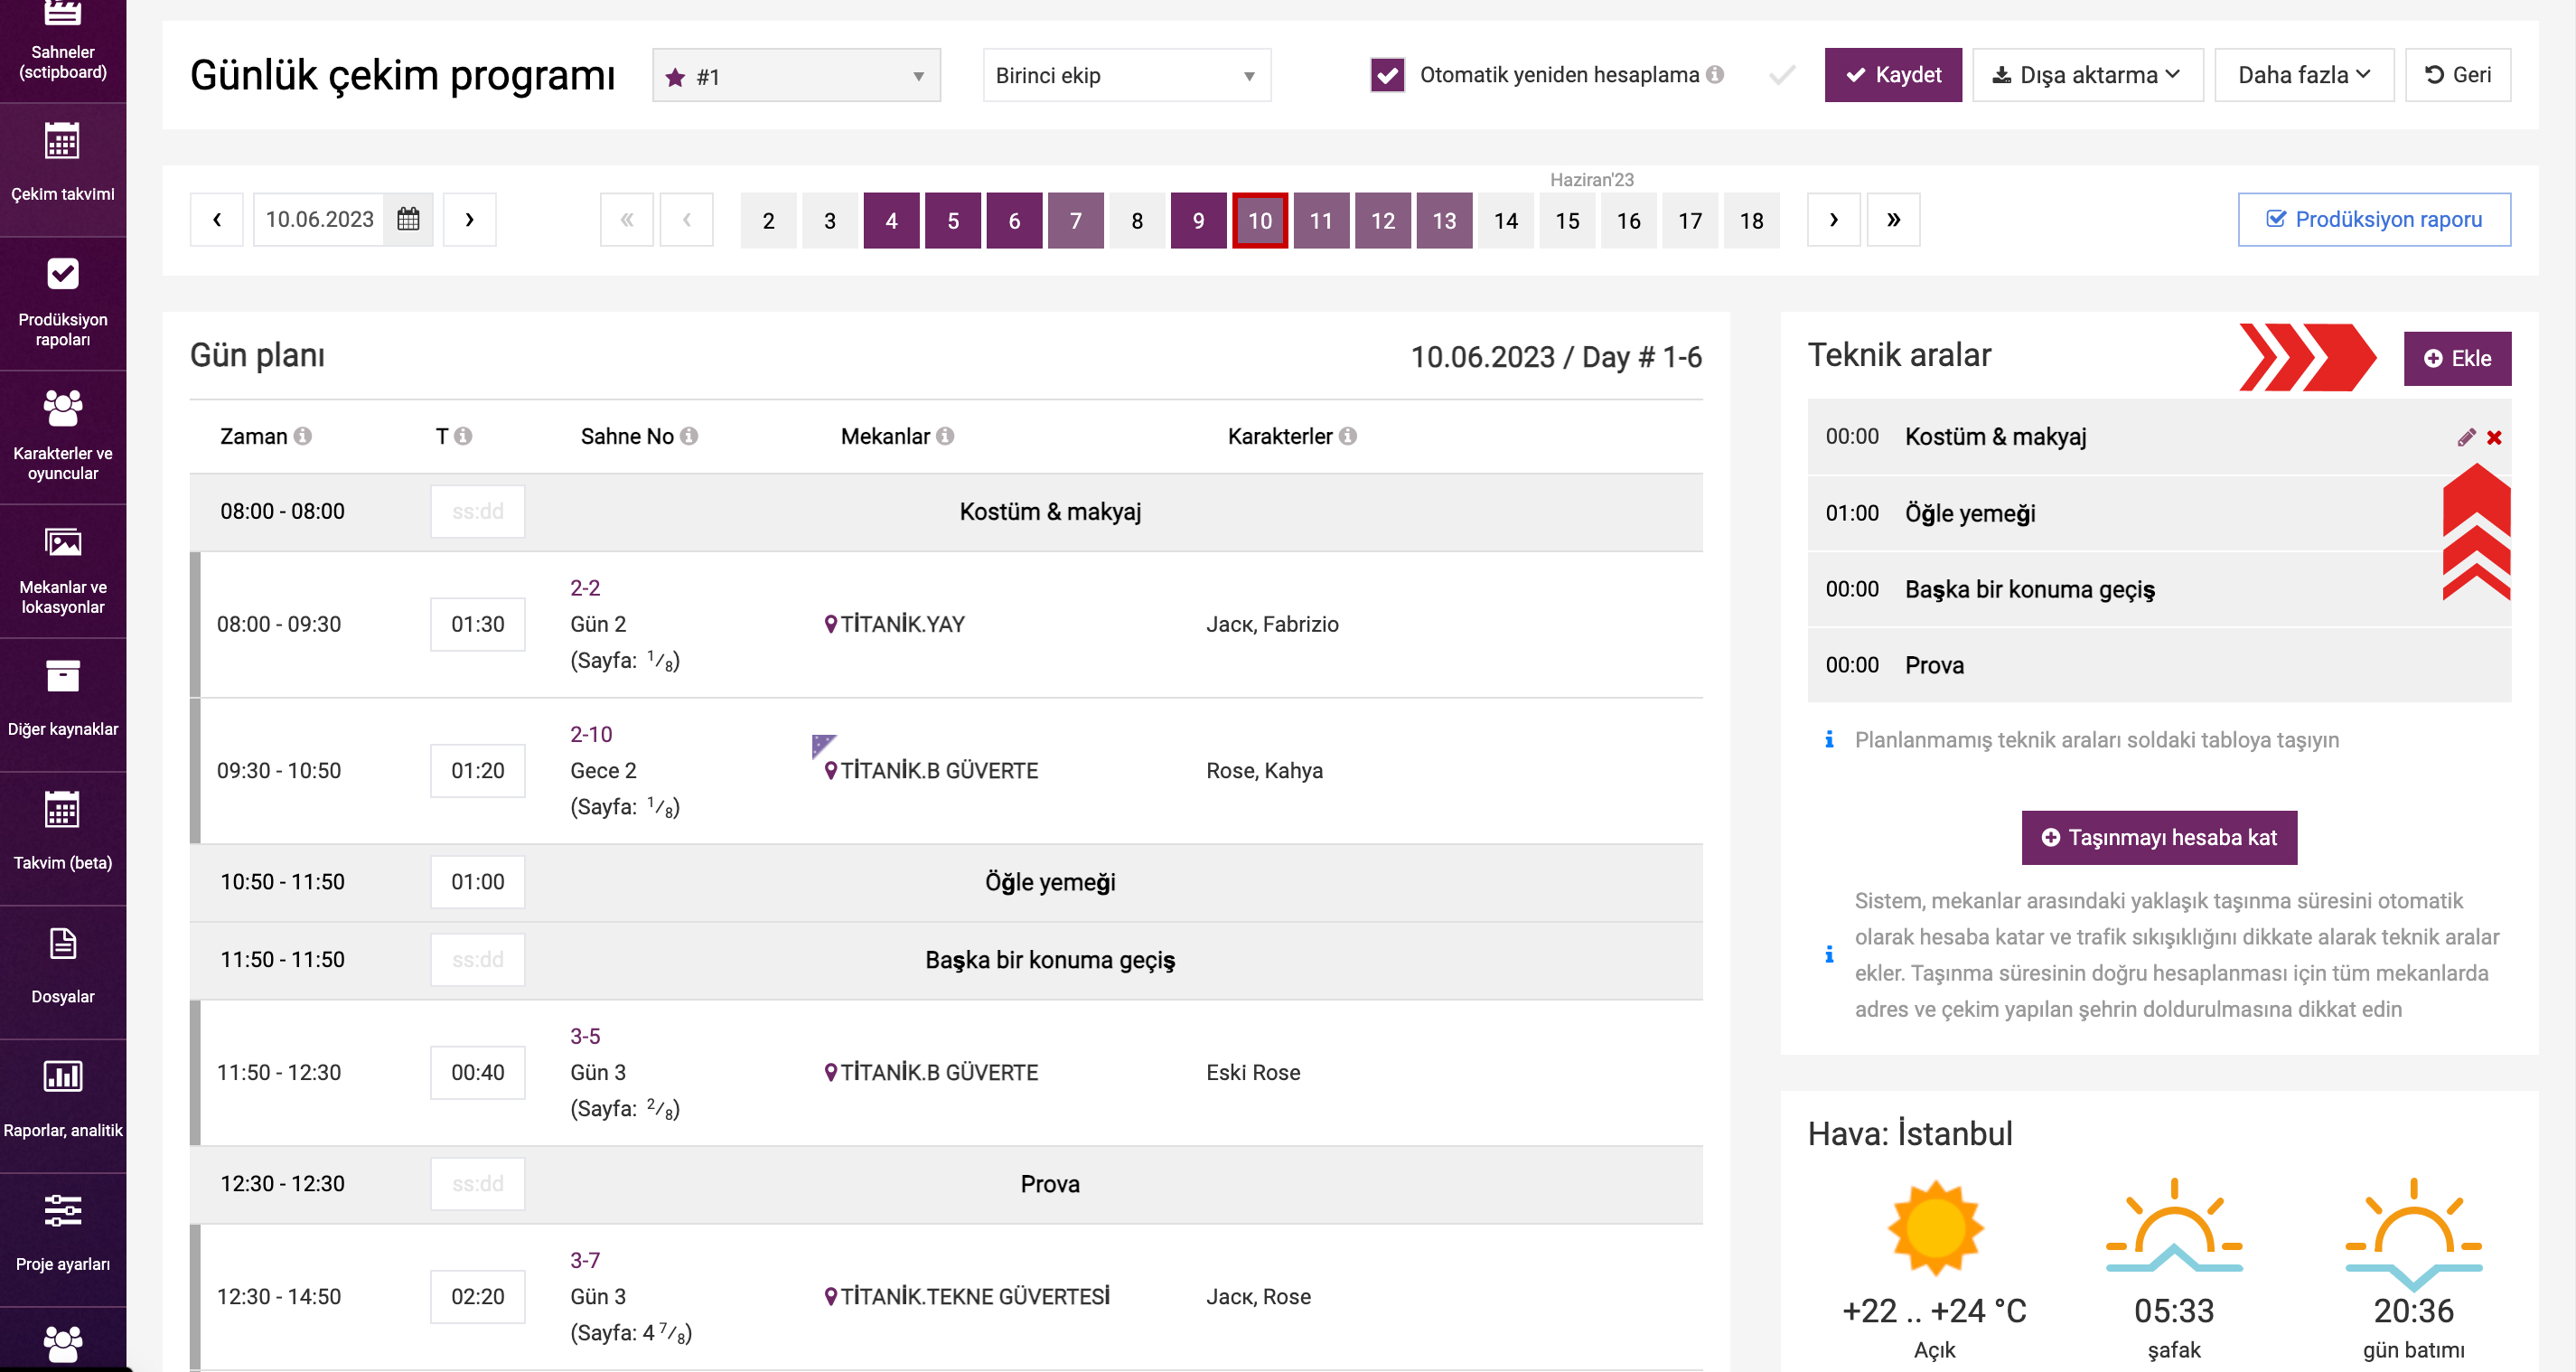Edit the 02:20 duration for scene 3-7
This screenshot has height=1372, width=2576.
(478, 1296)
